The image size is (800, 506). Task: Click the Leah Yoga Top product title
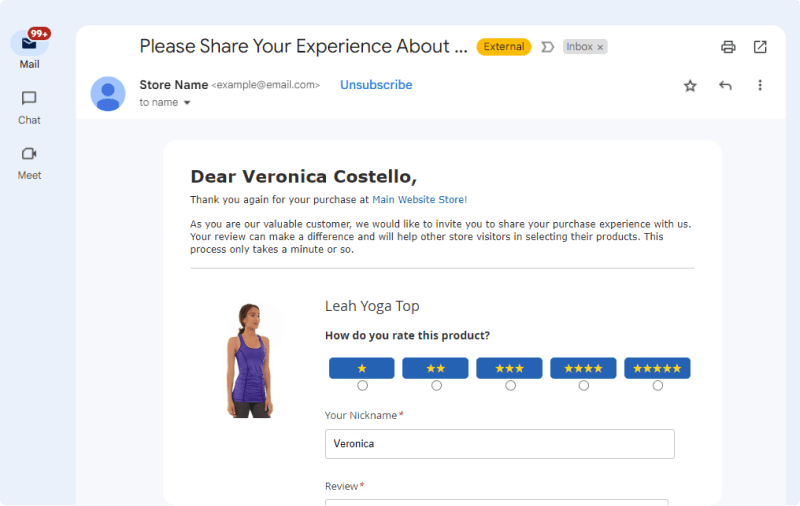pos(372,306)
